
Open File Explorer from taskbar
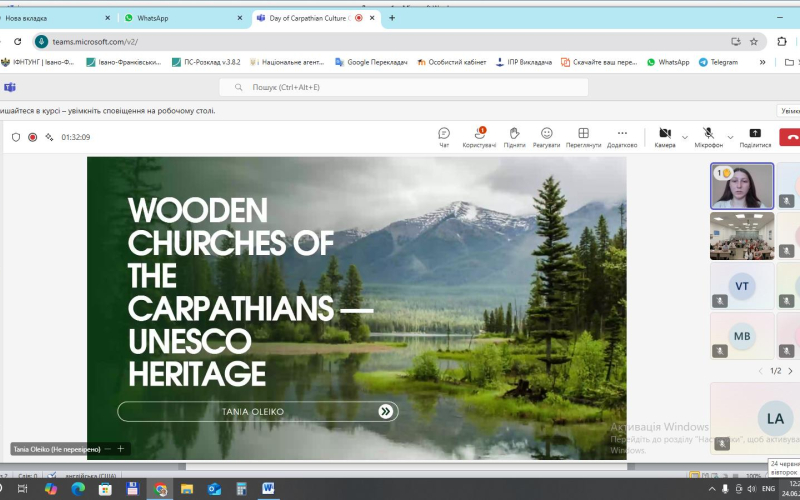(x=187, y=489)
